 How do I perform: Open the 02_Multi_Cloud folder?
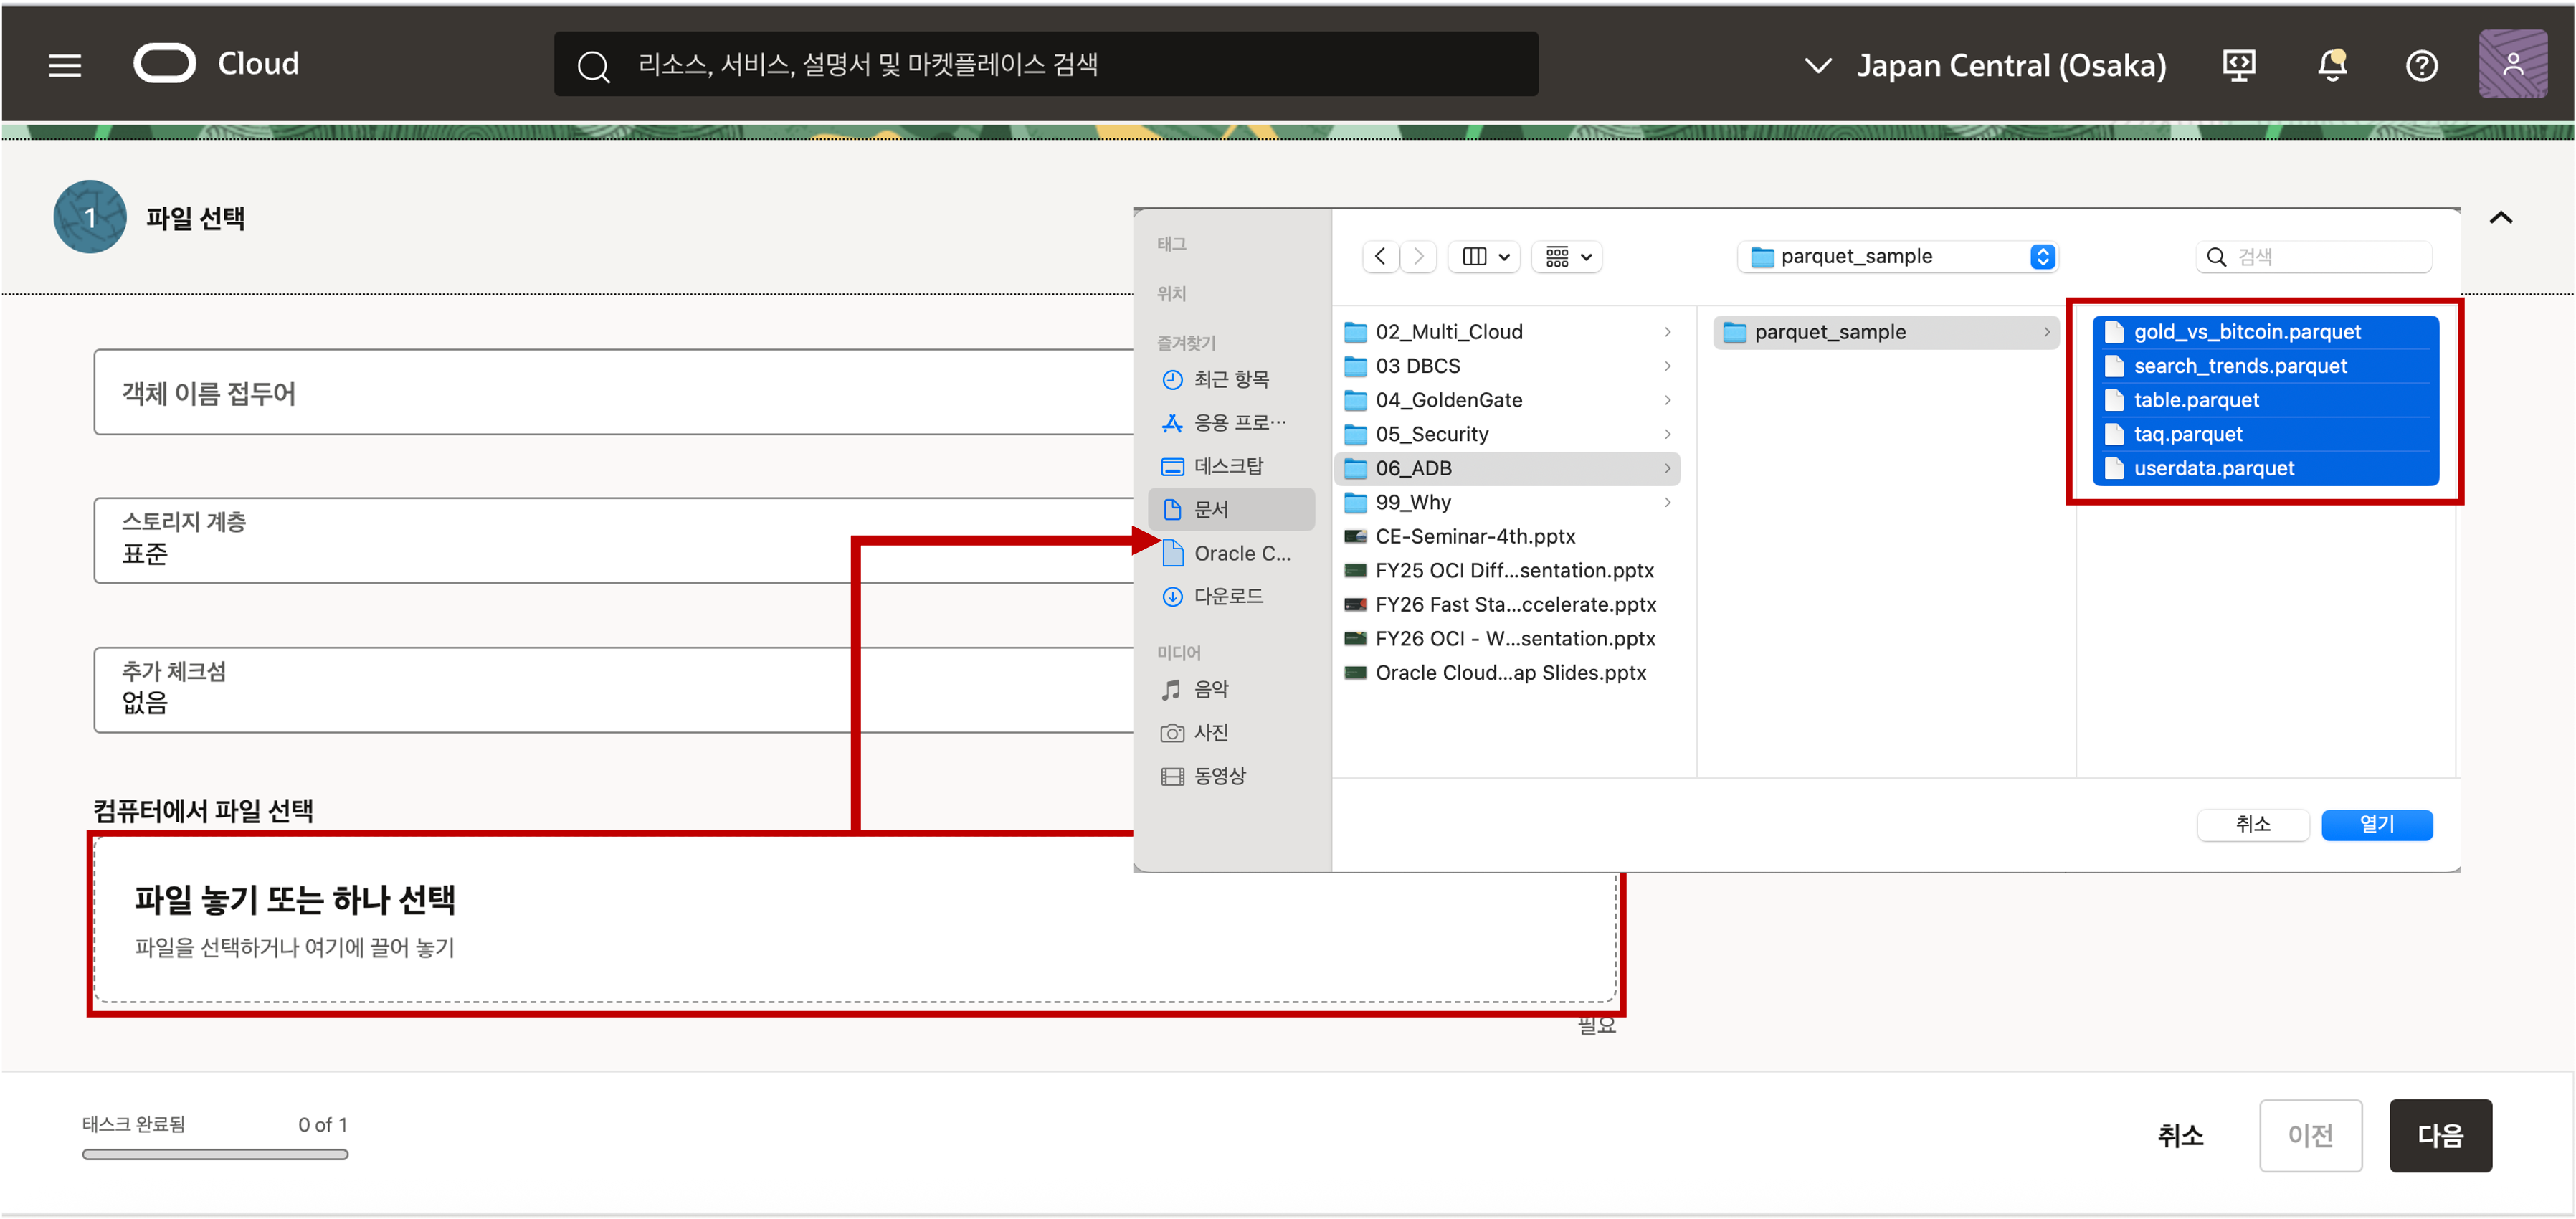pyautogui.click(x=1508, y=332)
